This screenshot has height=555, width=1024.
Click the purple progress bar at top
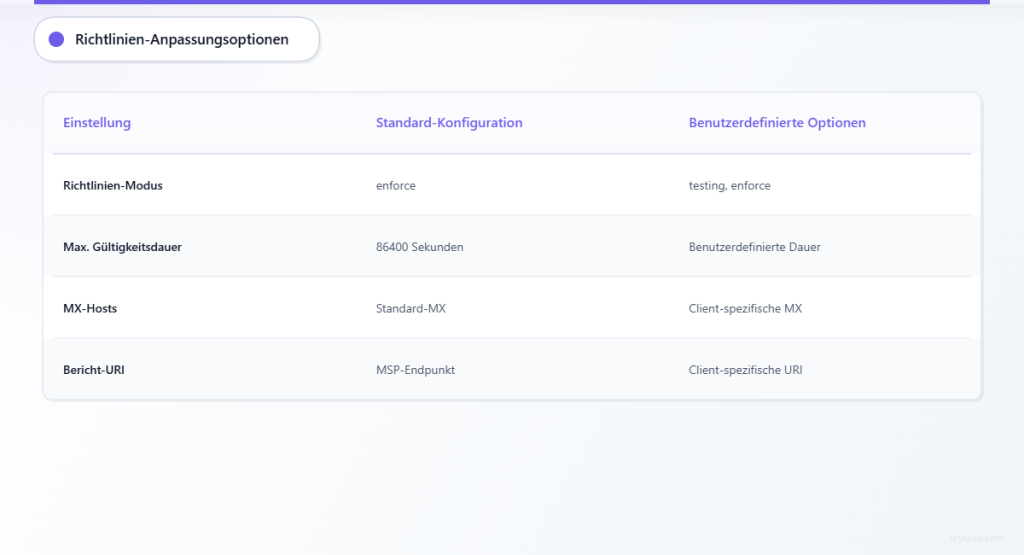512,2
